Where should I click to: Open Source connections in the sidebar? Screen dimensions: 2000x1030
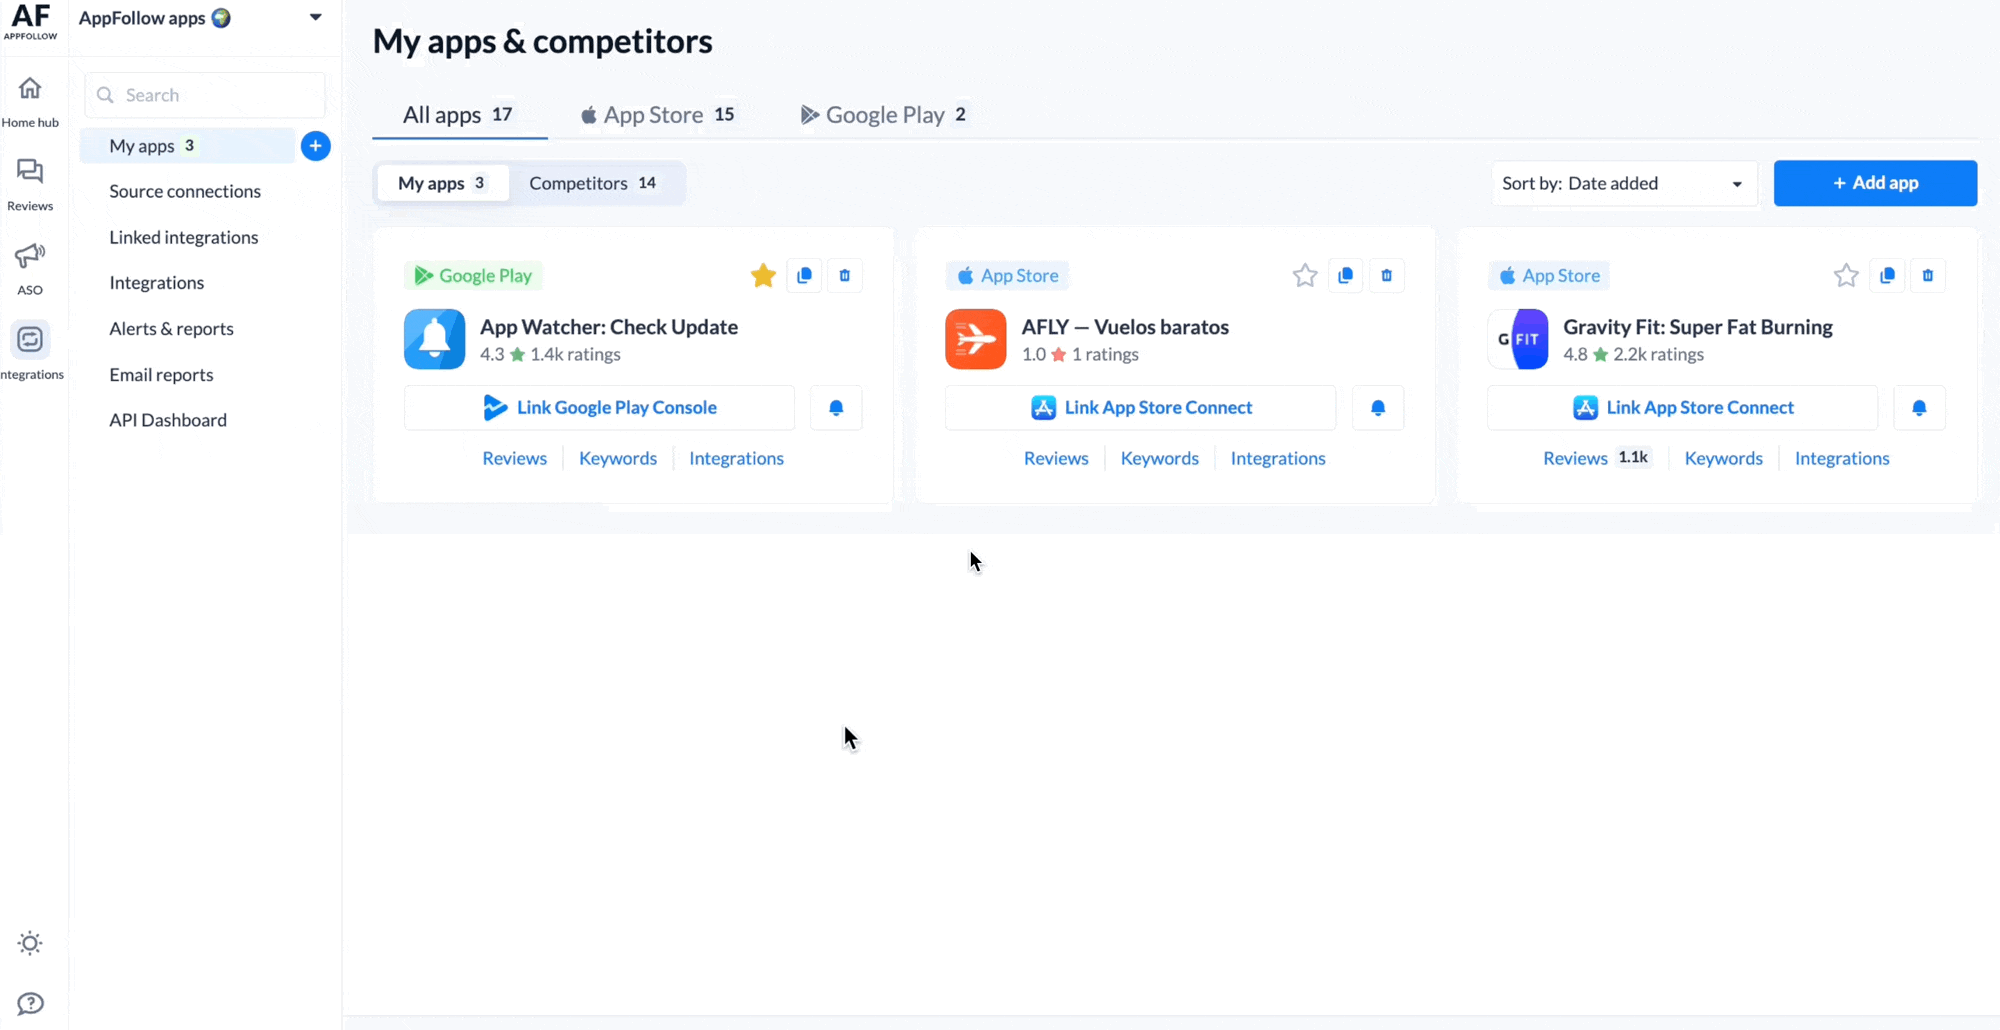pos(185,191)
